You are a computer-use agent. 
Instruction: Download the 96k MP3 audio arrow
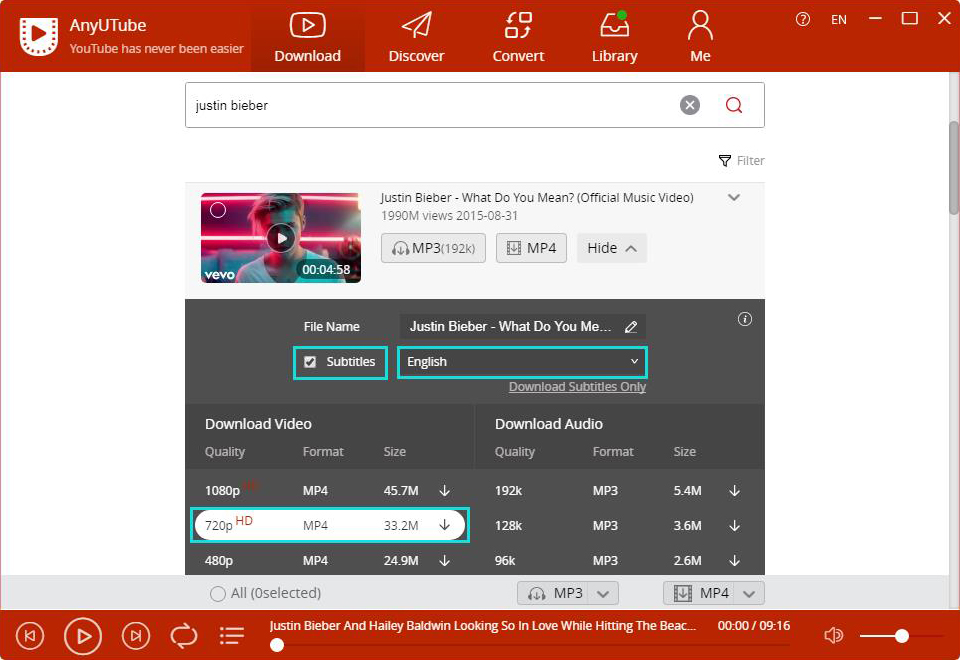pyautogui.click(x=735, y=560)
